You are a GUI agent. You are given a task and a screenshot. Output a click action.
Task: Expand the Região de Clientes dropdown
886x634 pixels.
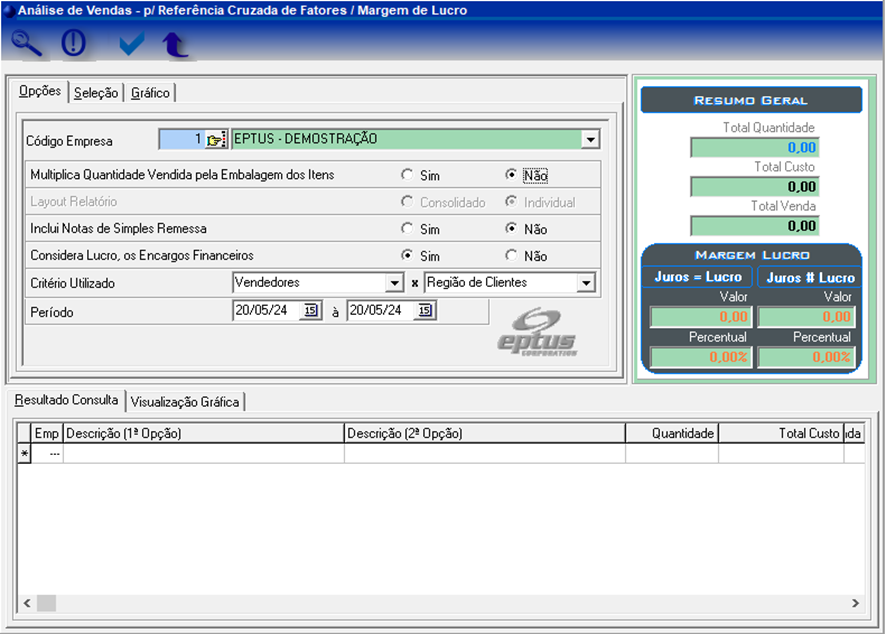point(585,283)
